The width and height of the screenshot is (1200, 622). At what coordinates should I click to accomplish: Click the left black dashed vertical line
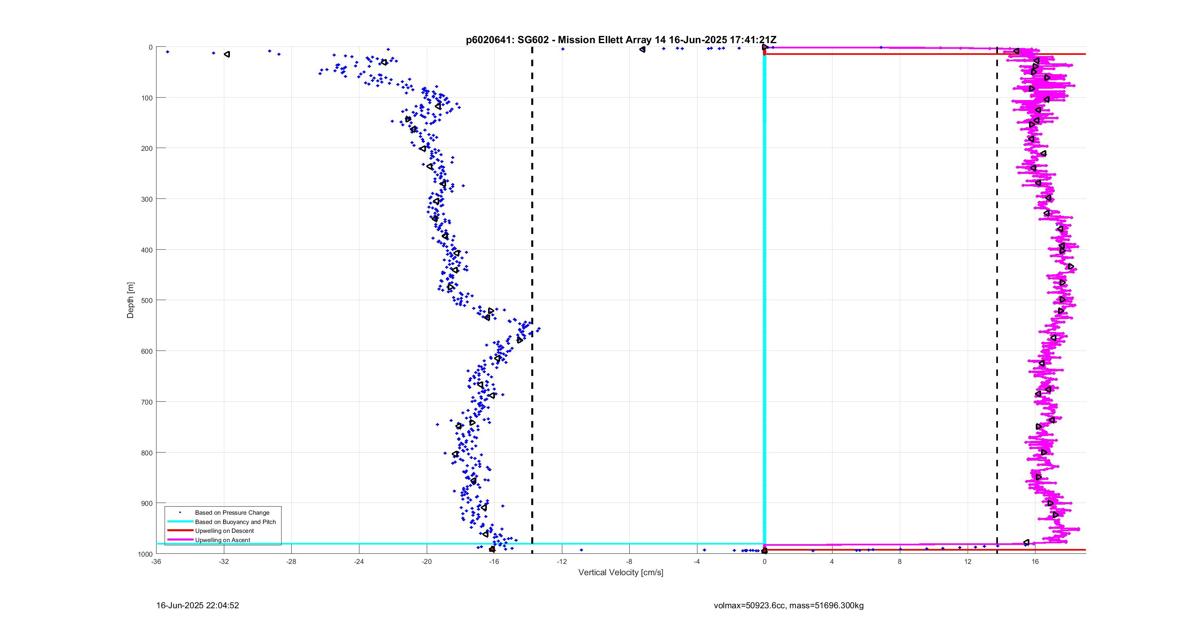(x=532, y=300)
